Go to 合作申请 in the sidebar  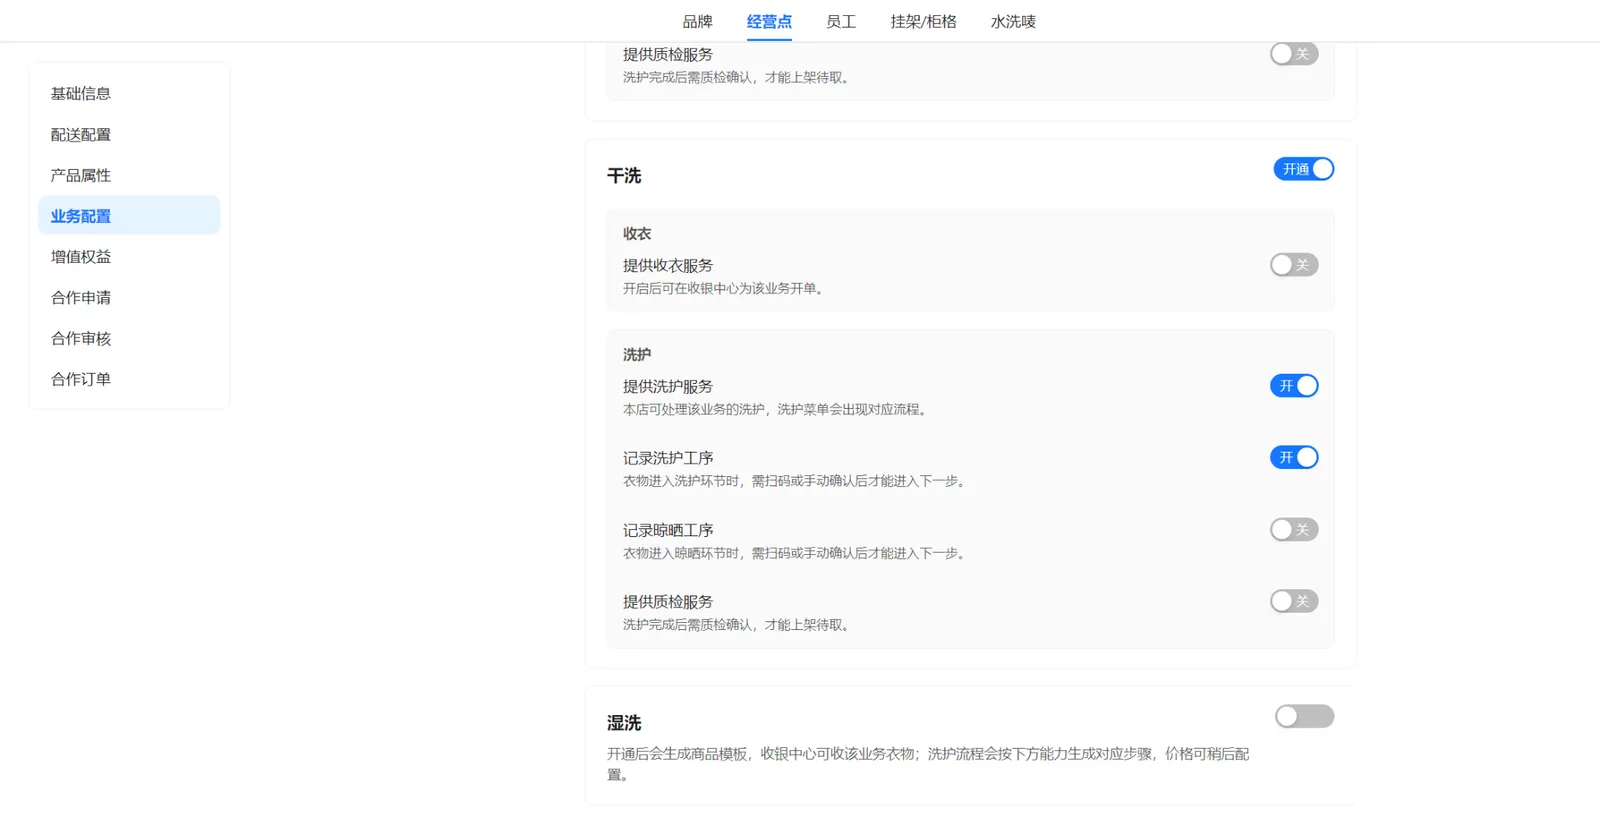[x=129, y=297]
